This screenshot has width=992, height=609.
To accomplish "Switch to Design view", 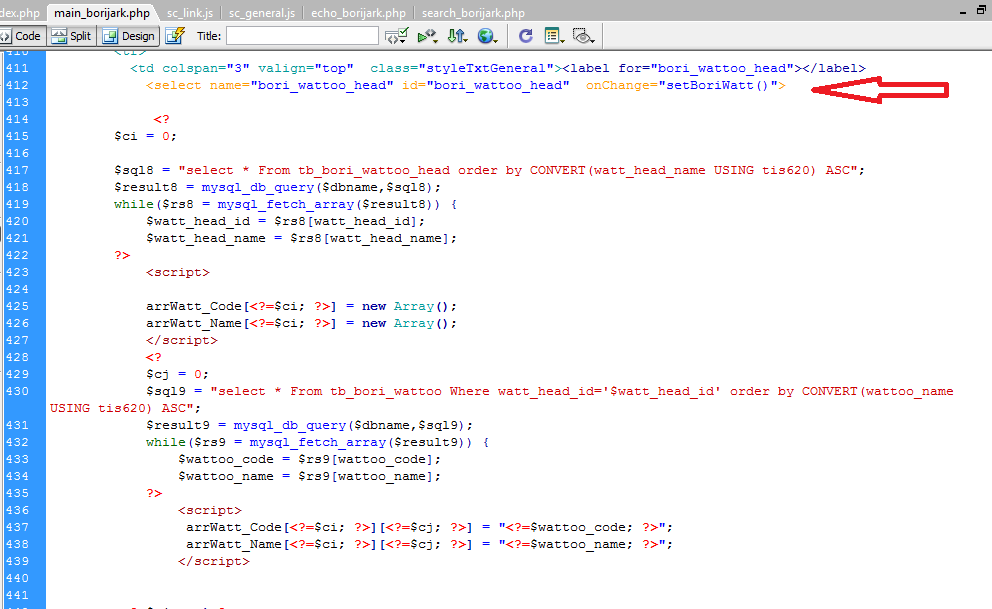I will [128, 36].
